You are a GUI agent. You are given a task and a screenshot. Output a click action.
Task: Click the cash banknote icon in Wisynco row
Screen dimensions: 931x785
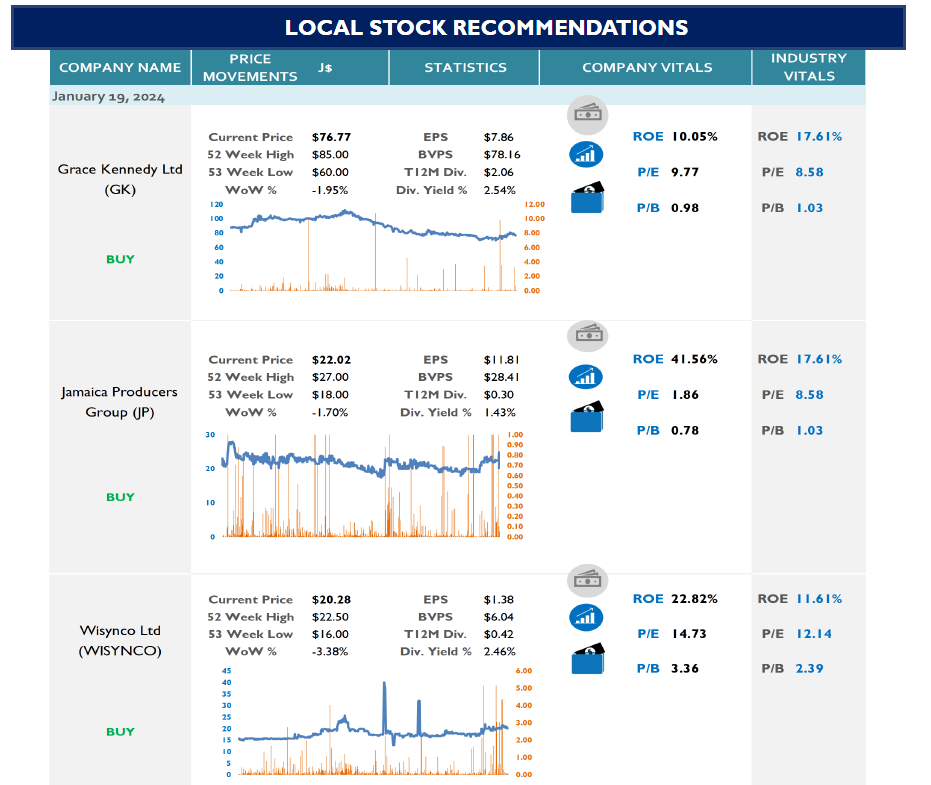587,580
